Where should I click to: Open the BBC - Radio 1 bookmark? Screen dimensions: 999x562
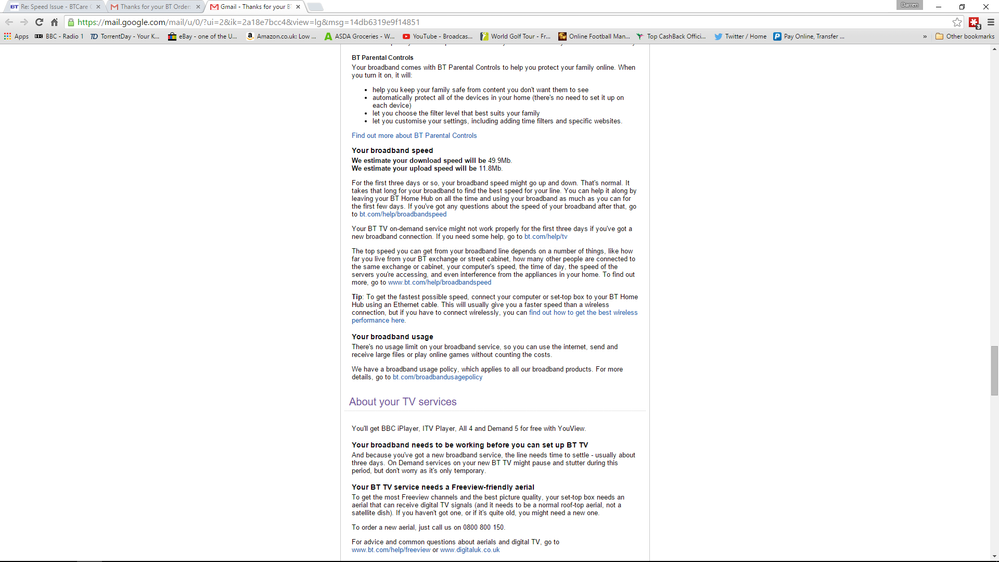click(x=59, y=36)
